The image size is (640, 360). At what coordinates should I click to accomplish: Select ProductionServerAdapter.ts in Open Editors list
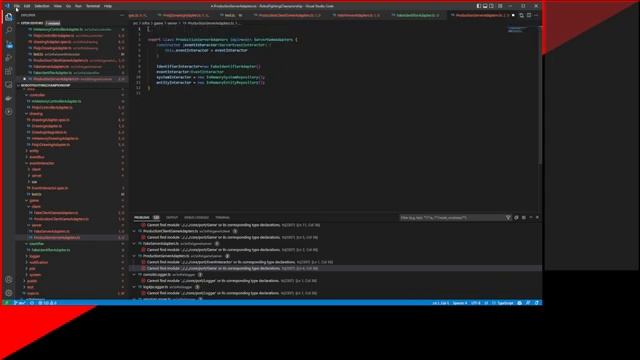point(72,79)
